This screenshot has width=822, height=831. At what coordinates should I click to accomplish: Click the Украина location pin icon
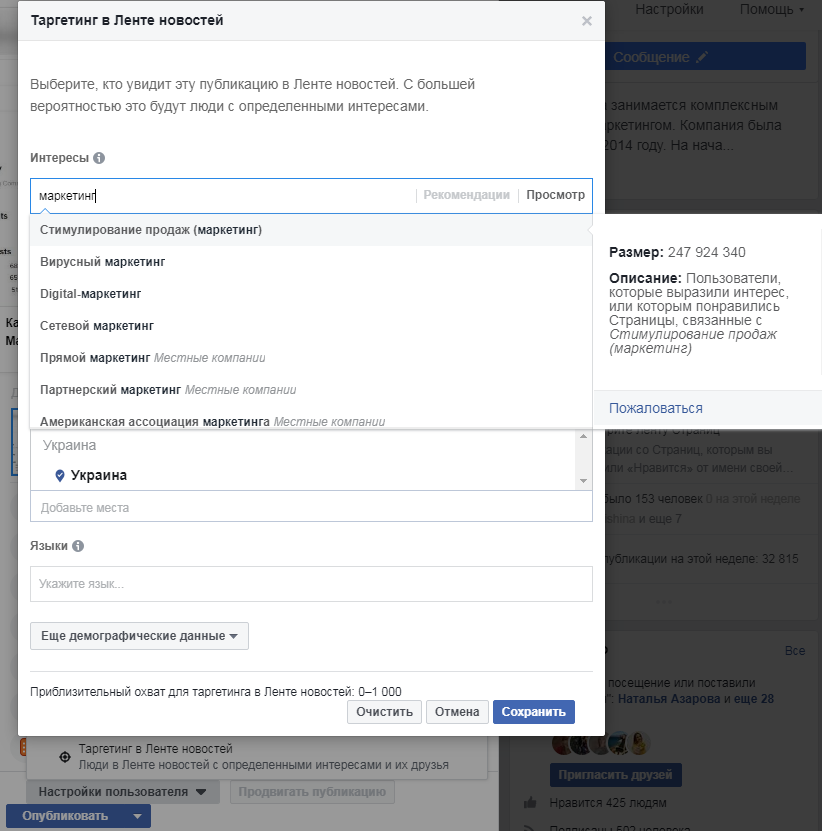(60, 475)
